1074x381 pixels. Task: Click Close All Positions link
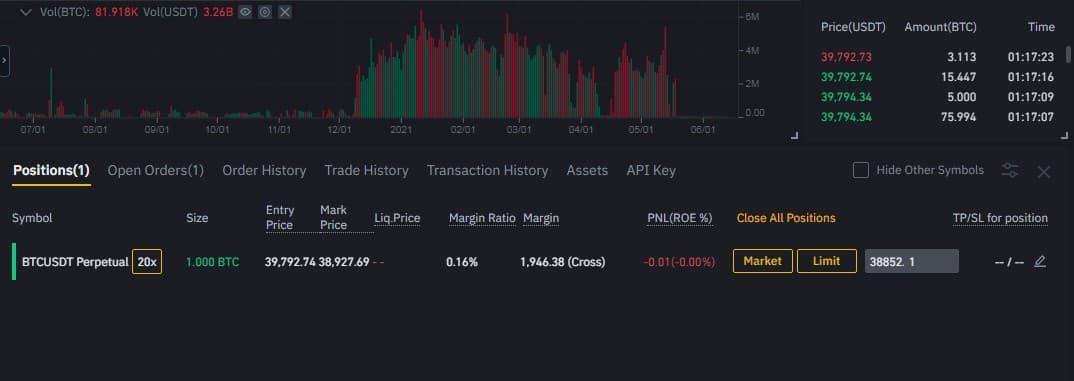point(786,218)
